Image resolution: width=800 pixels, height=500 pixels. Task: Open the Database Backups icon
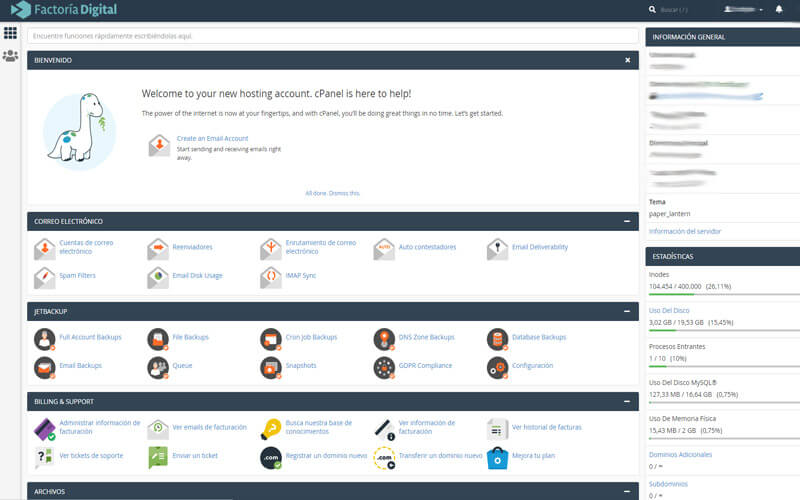(x=497, y=339)
